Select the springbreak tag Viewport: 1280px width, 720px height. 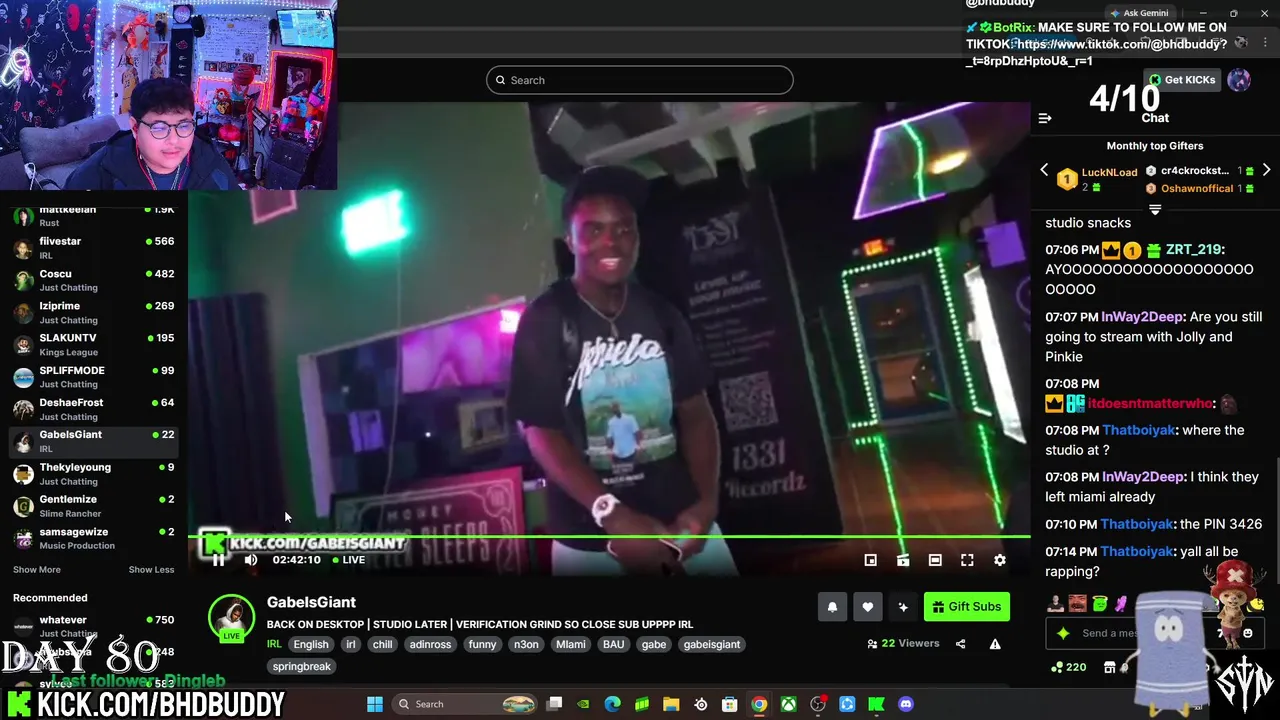[x=301, y=667]
